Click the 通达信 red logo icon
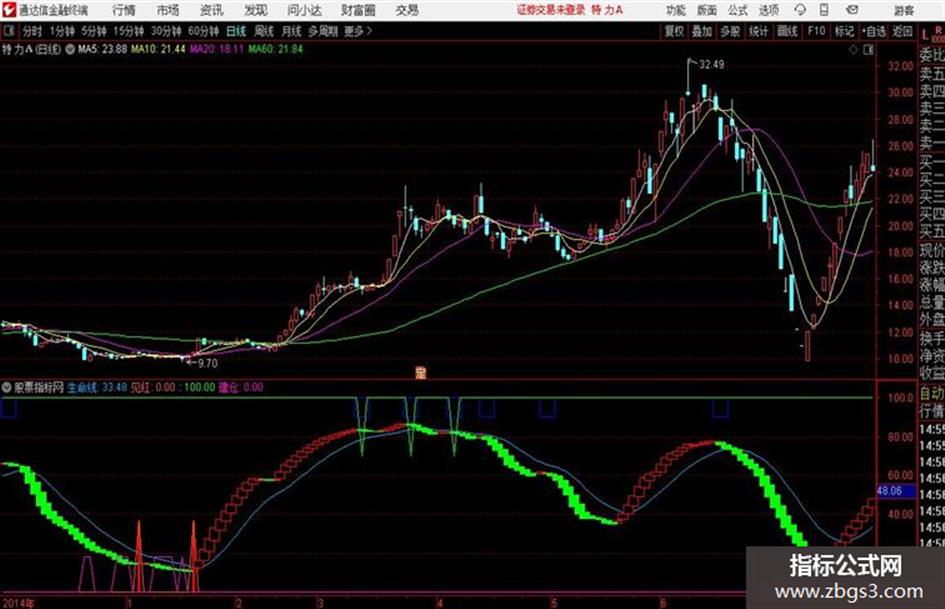The image size is (945, 609). [9, 10]
